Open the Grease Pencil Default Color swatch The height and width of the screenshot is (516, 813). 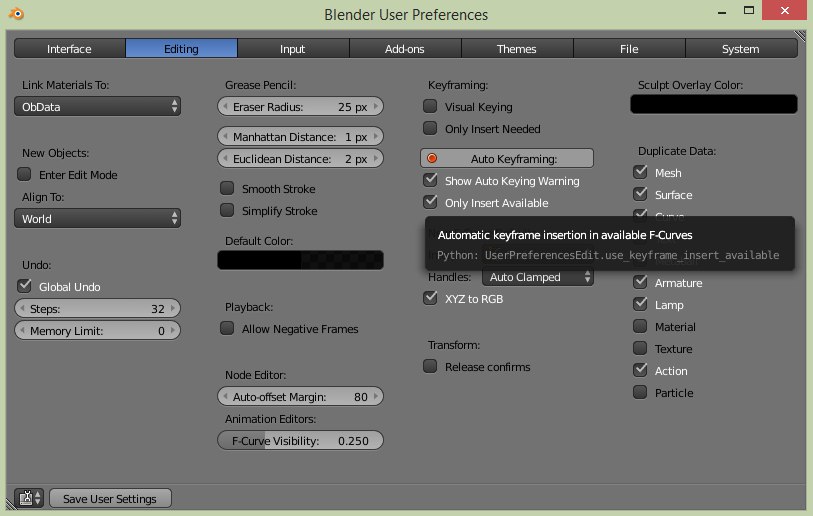tap(300, 260)
